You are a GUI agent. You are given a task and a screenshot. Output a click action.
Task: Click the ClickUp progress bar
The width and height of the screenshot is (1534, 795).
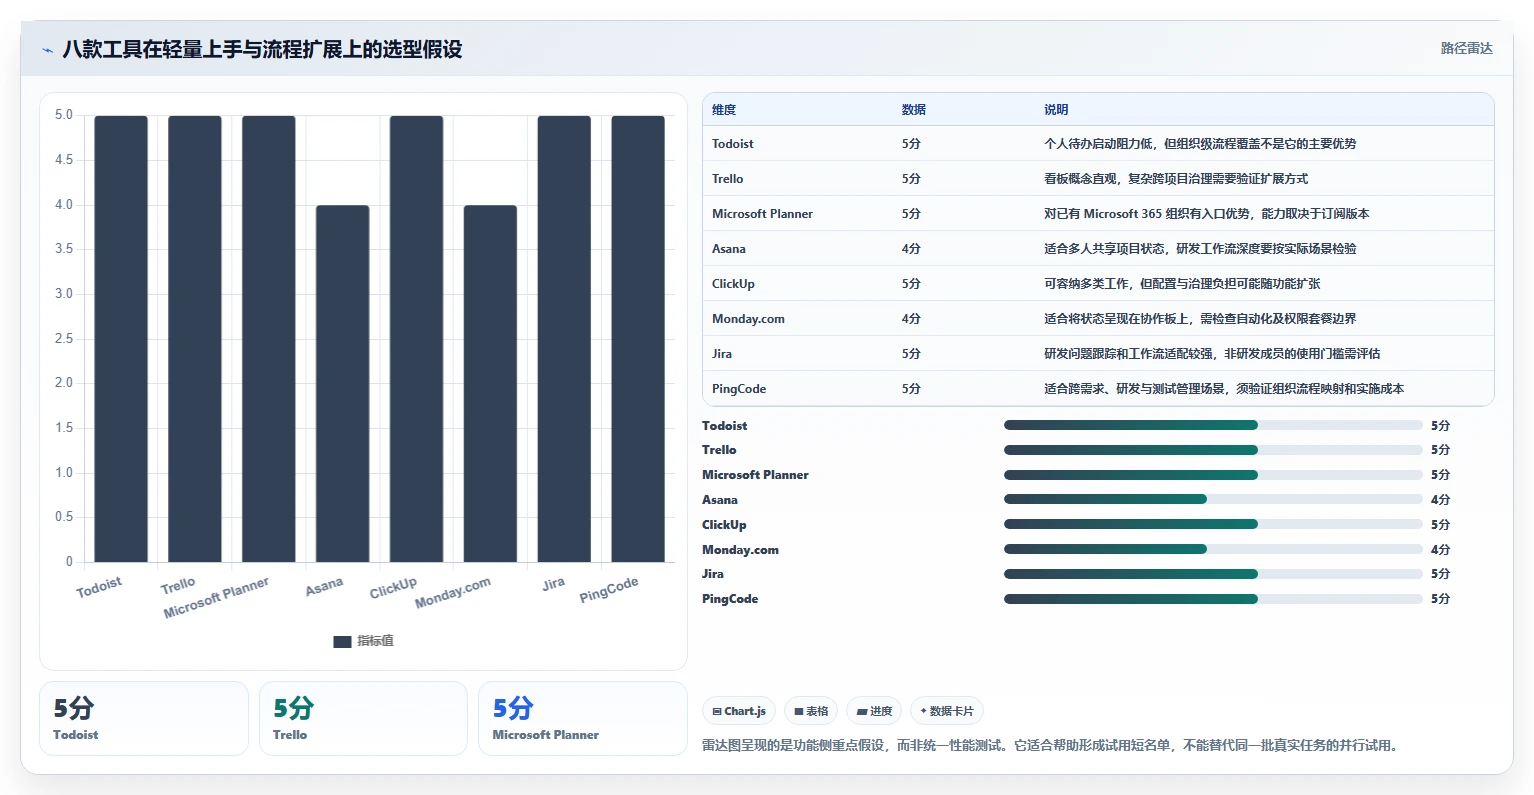(x=1213, y=525)
